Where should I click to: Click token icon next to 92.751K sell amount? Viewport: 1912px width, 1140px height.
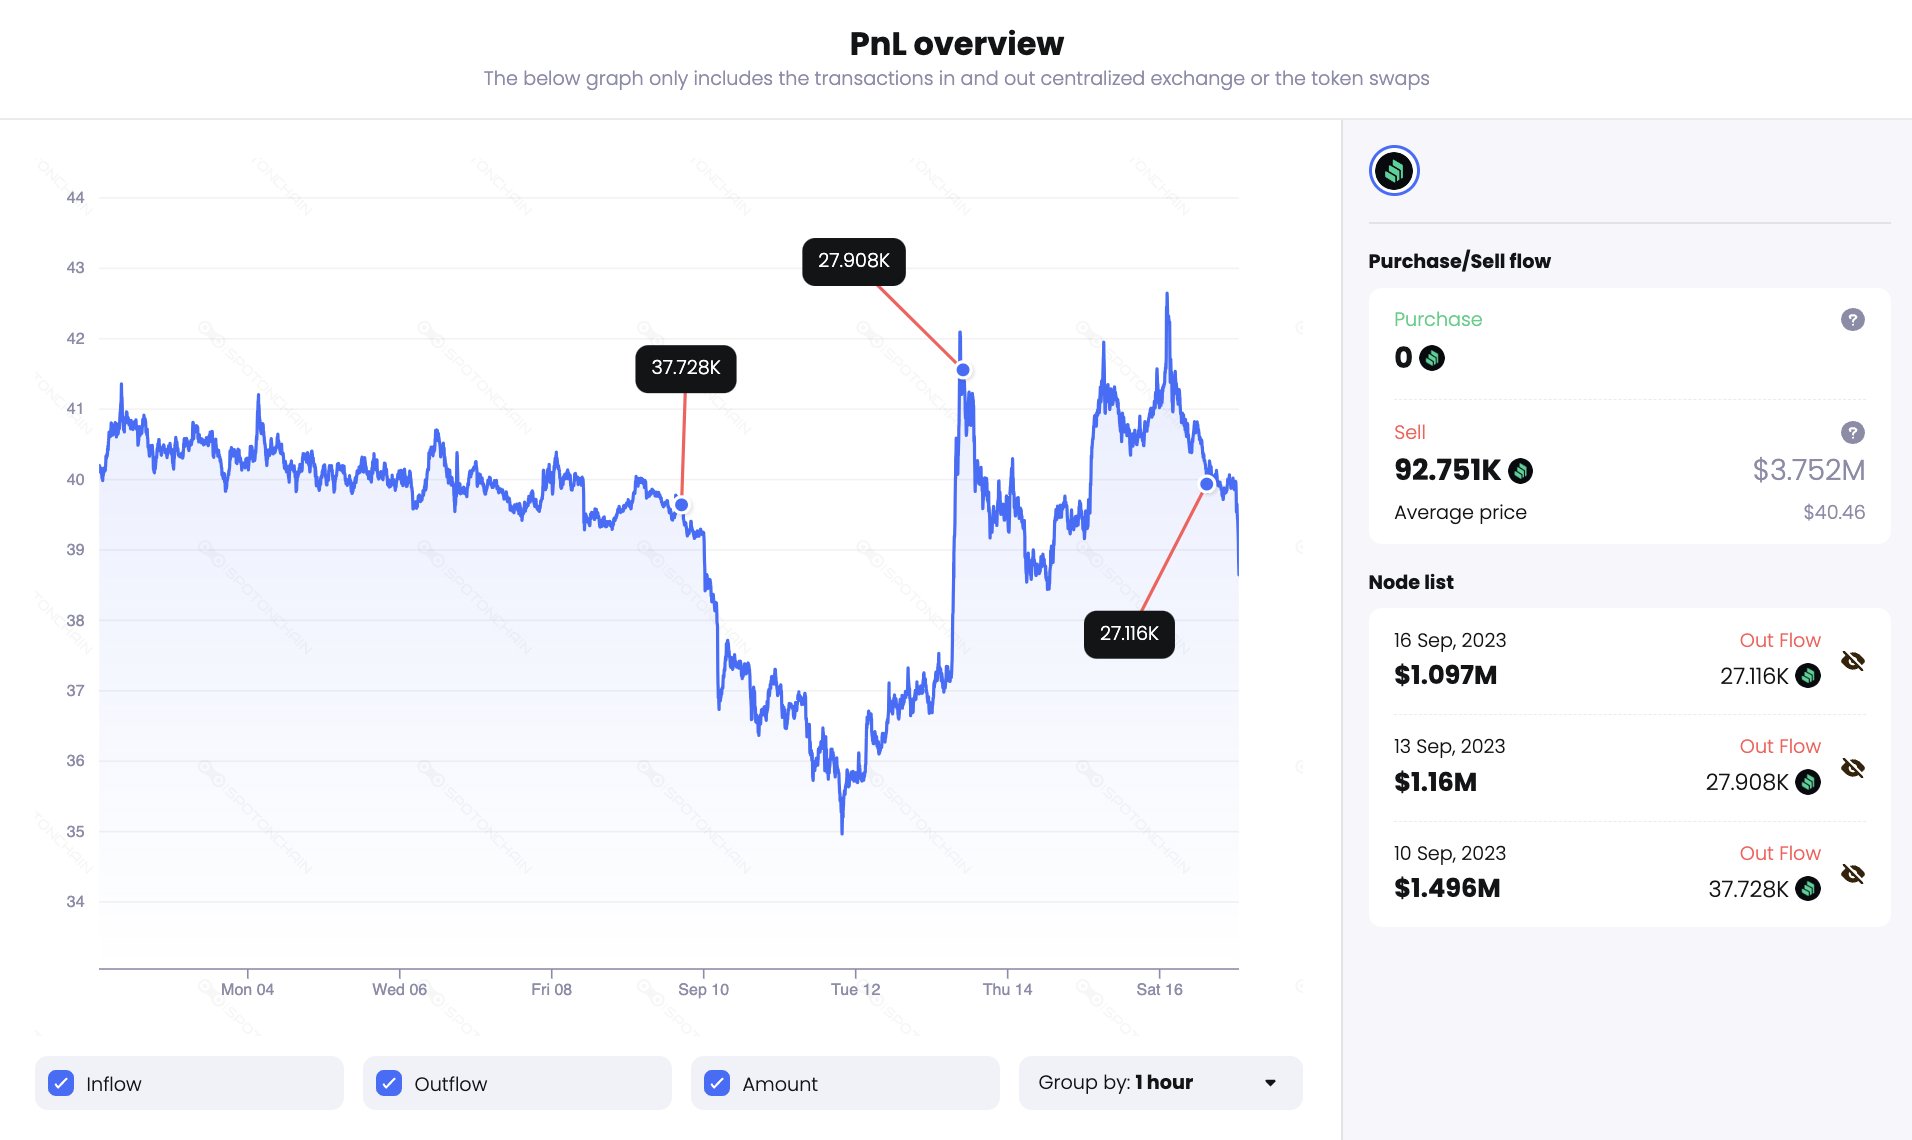pos(1520,471)
